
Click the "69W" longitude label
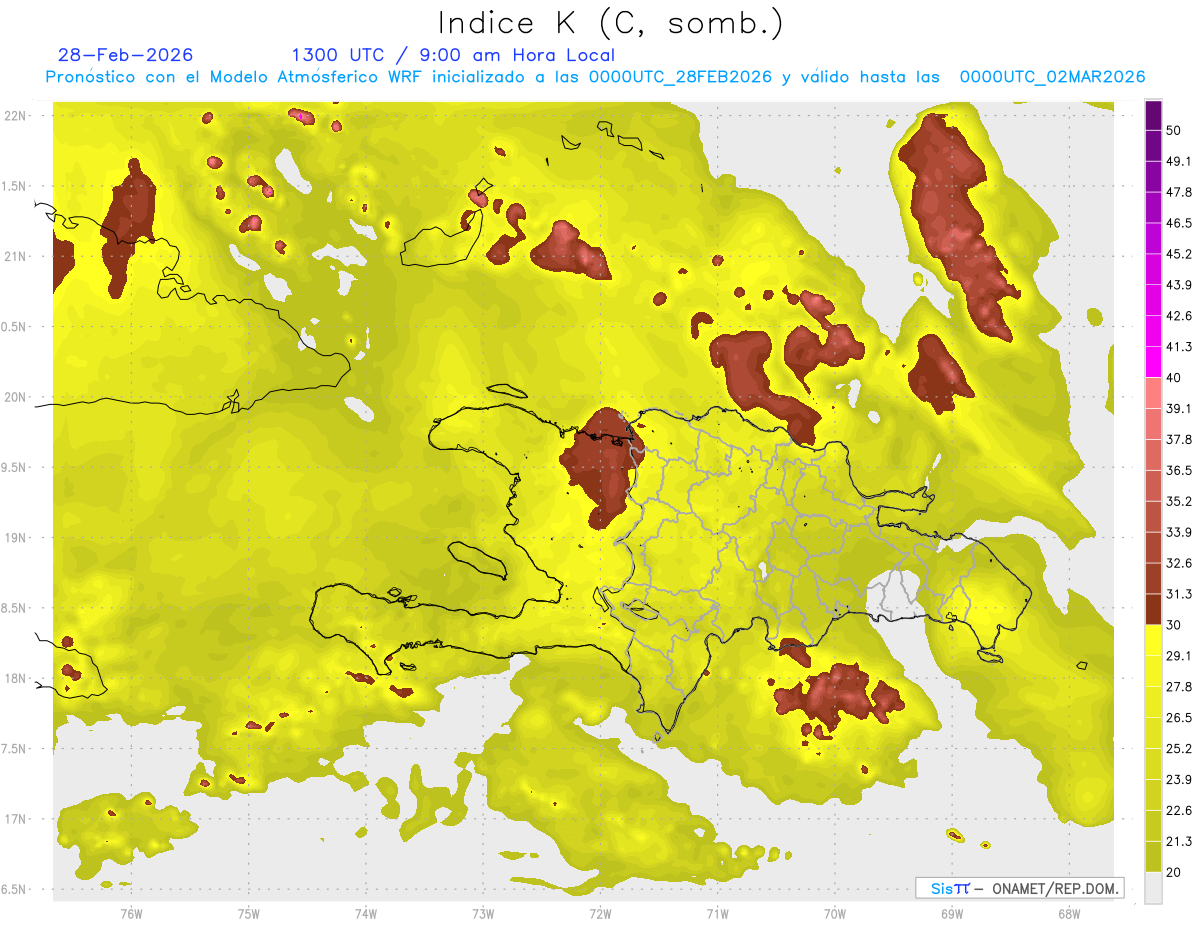pos(952,914)
